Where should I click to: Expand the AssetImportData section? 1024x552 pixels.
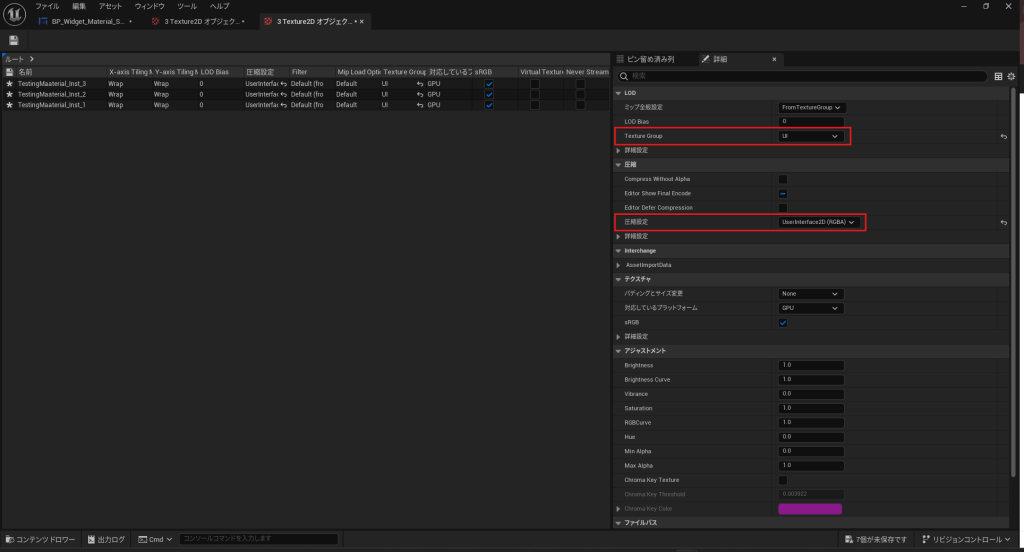tap(618, 264)
